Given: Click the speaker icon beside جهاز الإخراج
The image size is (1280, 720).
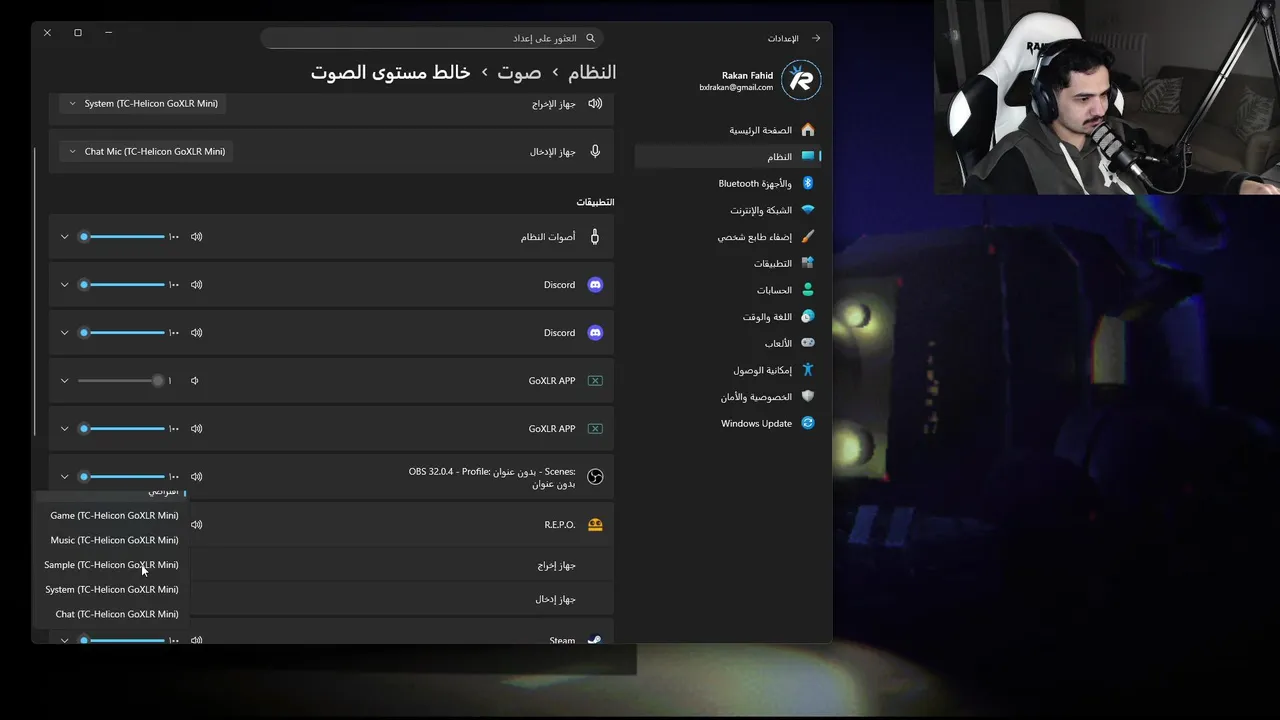Looking at the screenshot, I should (595, 103).
